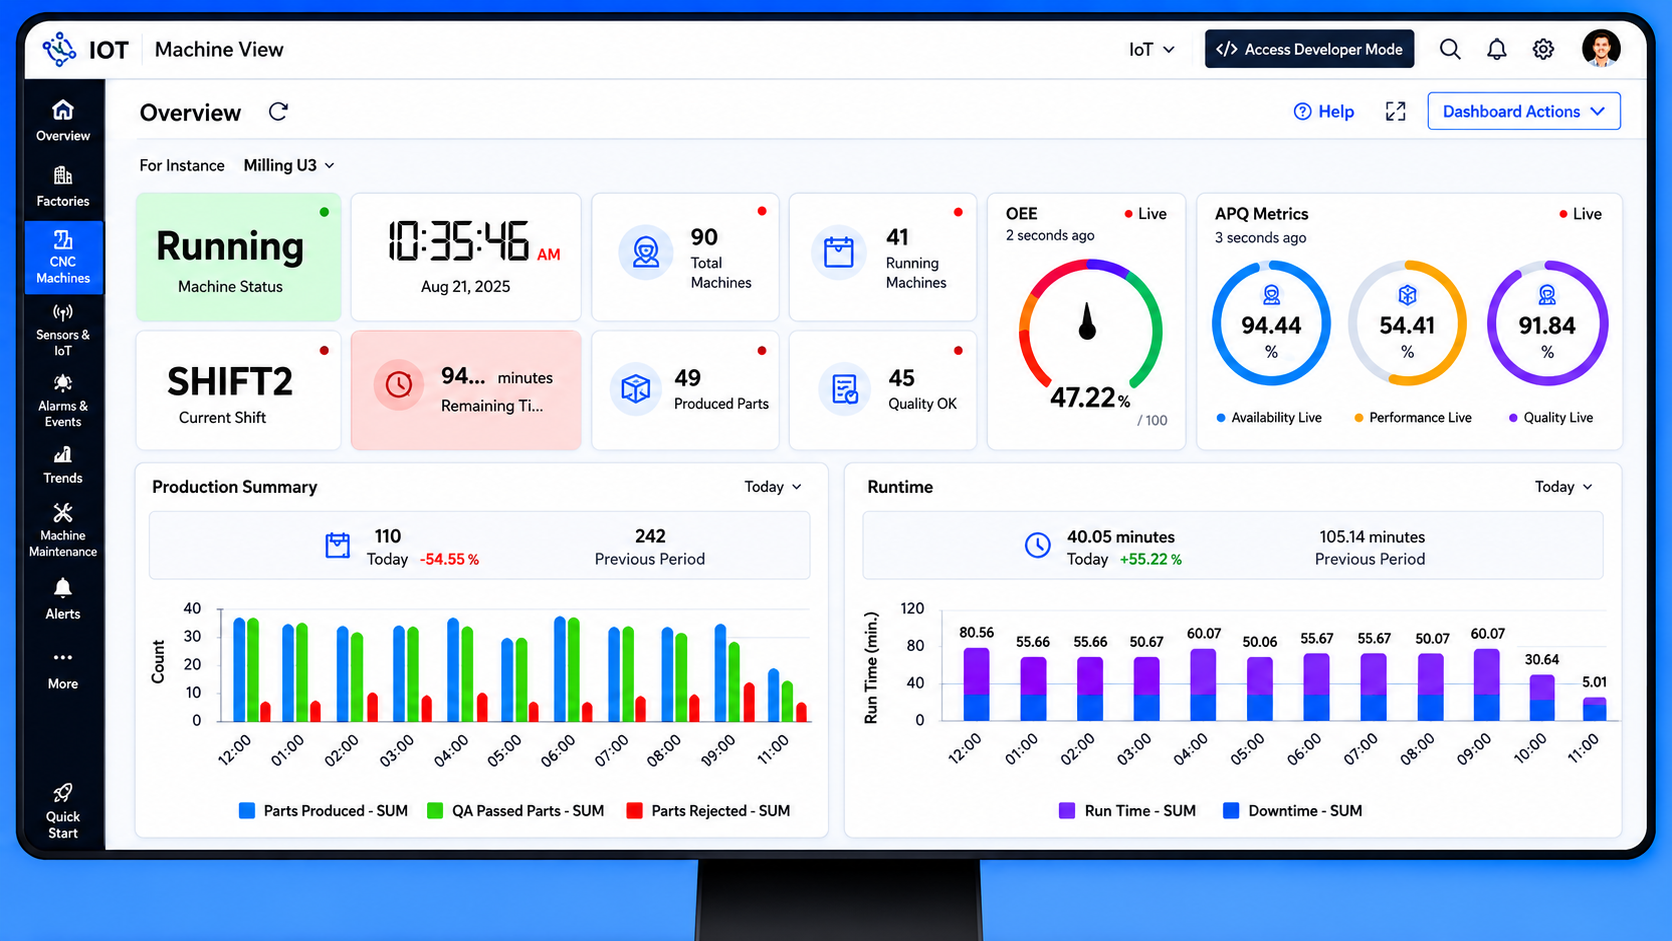Open the settings gear icon
Image resolution: width=1672 pixels, height=941 pixels.
pos(1544,49)
